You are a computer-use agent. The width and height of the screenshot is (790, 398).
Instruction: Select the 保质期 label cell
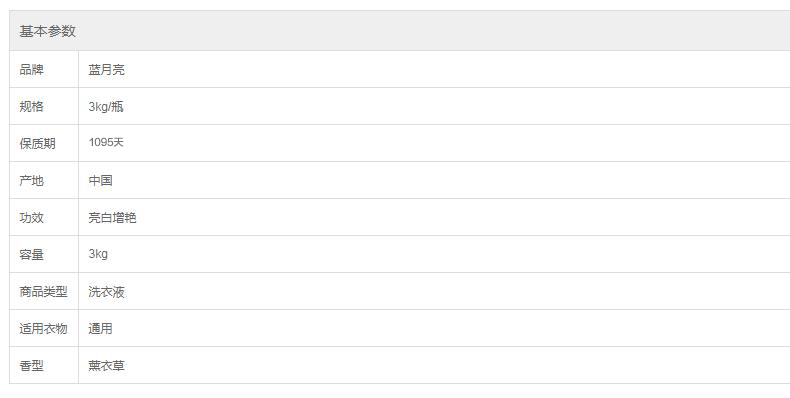[x=44, y=143]
